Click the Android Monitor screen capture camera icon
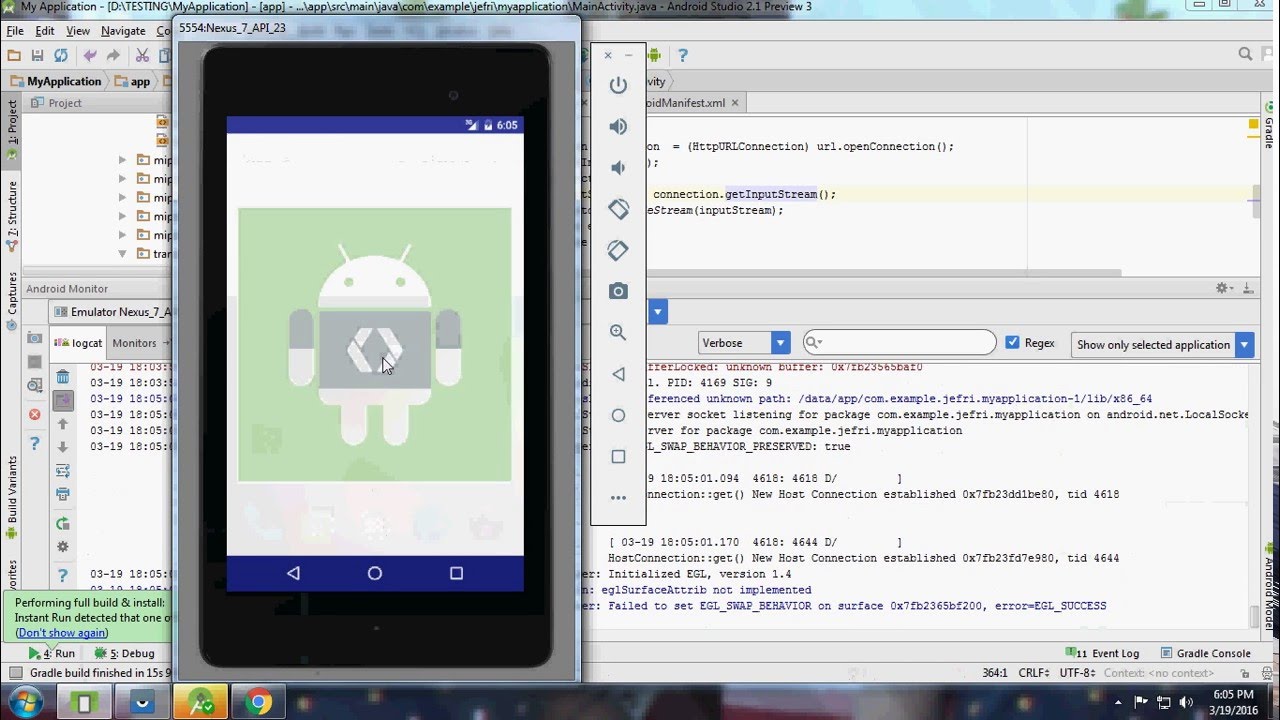Viewport: 1280px width, 720px height. (35, 338)
